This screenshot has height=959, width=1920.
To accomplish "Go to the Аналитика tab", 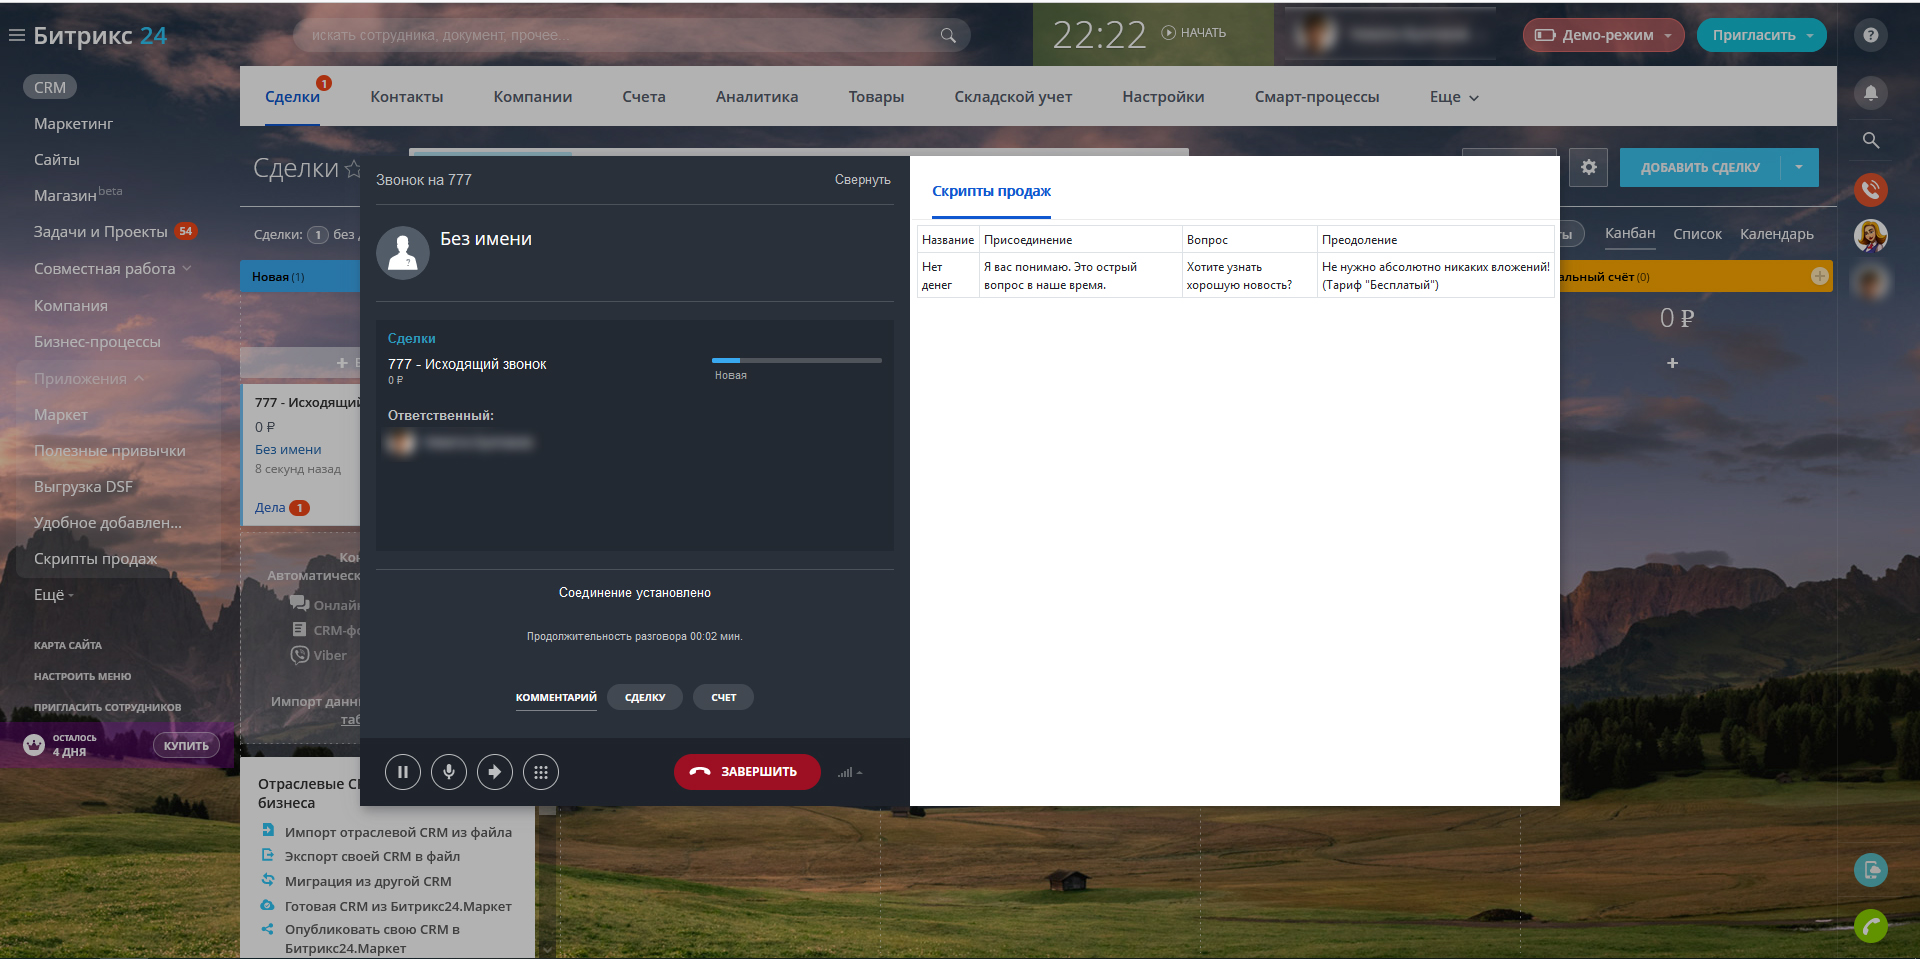I will (757, 97).
